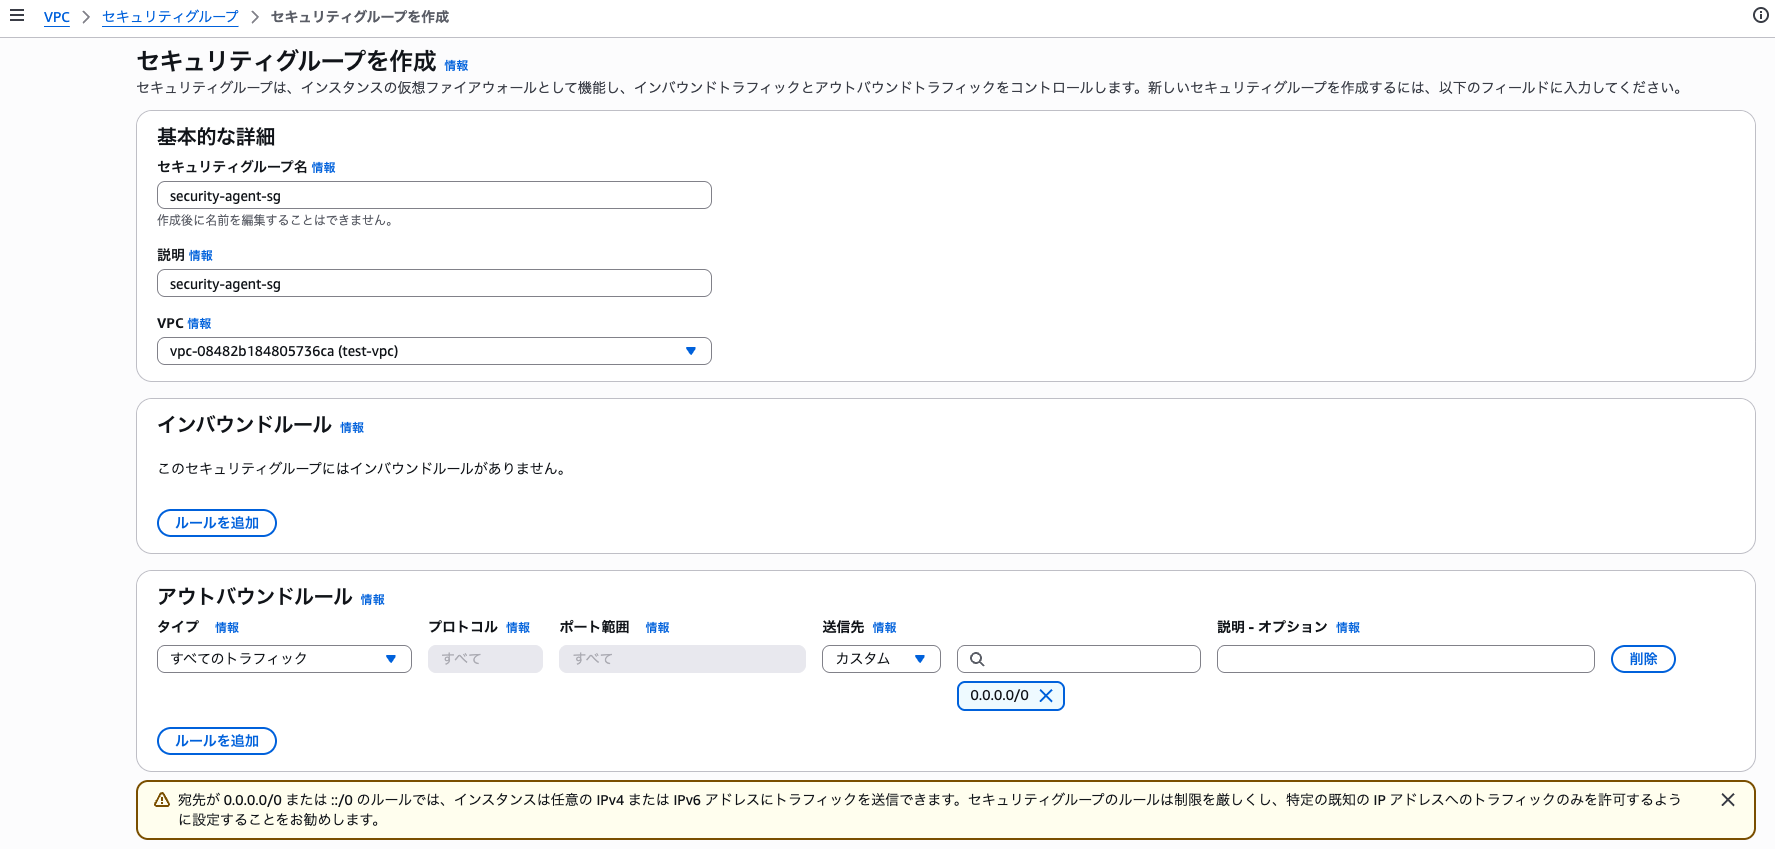Click the search icon in destination field

tap(977, 659)
